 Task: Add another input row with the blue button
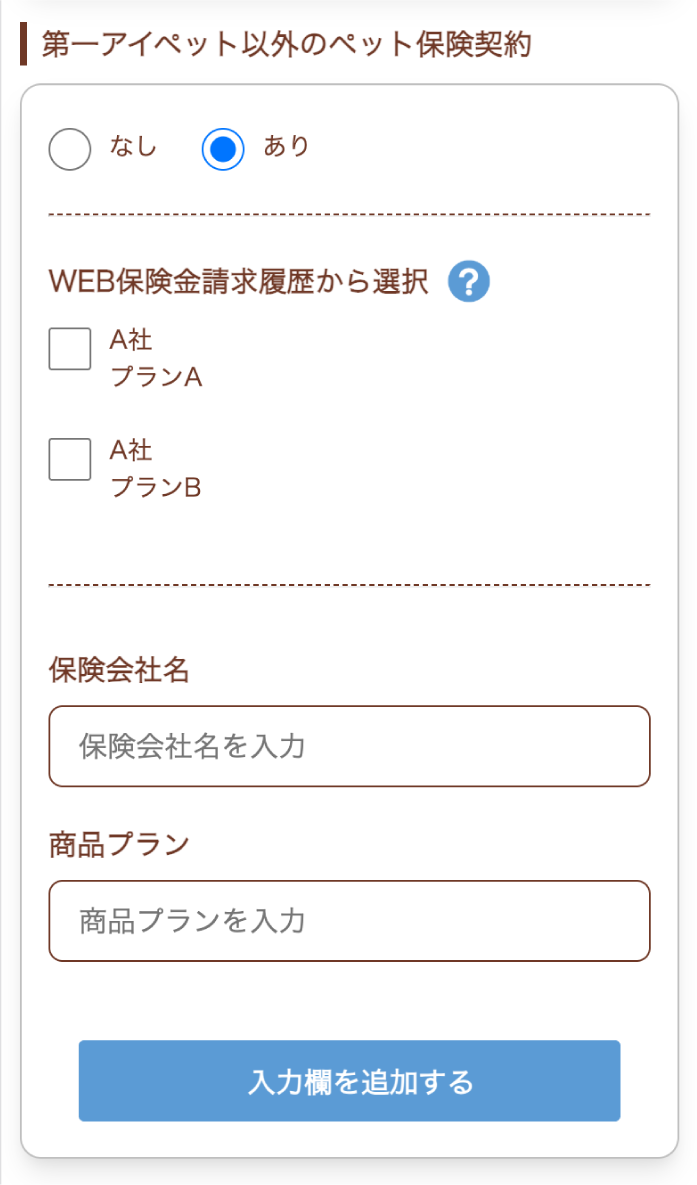coord(348,1081)
